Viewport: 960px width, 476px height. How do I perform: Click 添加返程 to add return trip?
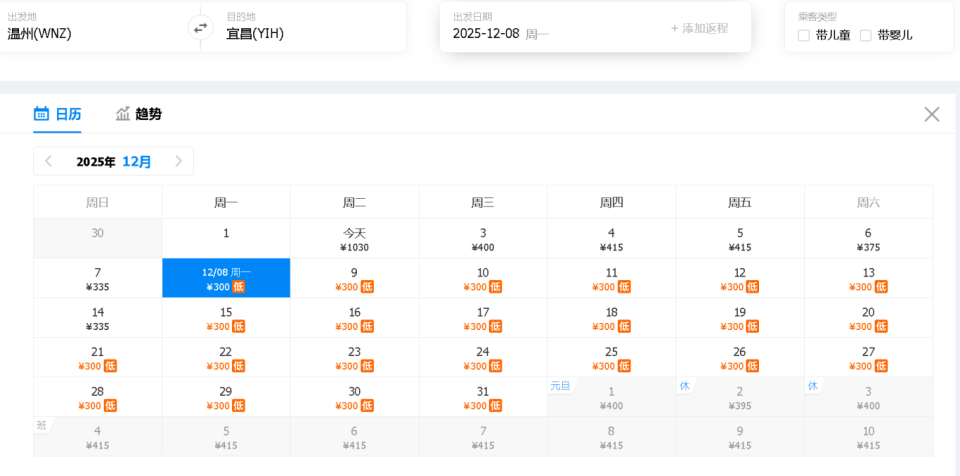(x=699, y=28)
